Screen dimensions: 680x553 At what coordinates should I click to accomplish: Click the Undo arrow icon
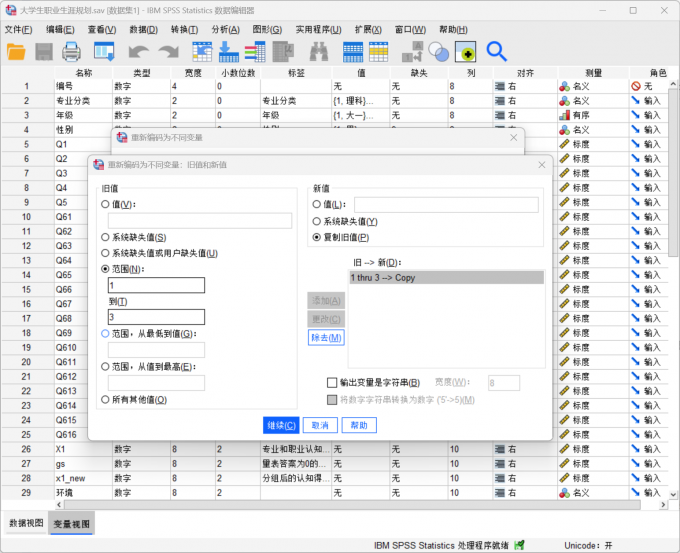139,52
